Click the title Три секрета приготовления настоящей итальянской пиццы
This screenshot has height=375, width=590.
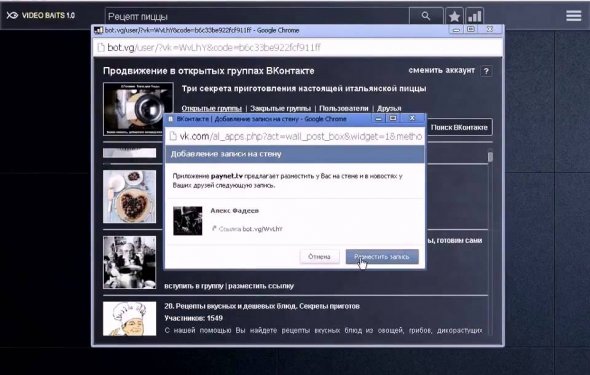[304, 89]
